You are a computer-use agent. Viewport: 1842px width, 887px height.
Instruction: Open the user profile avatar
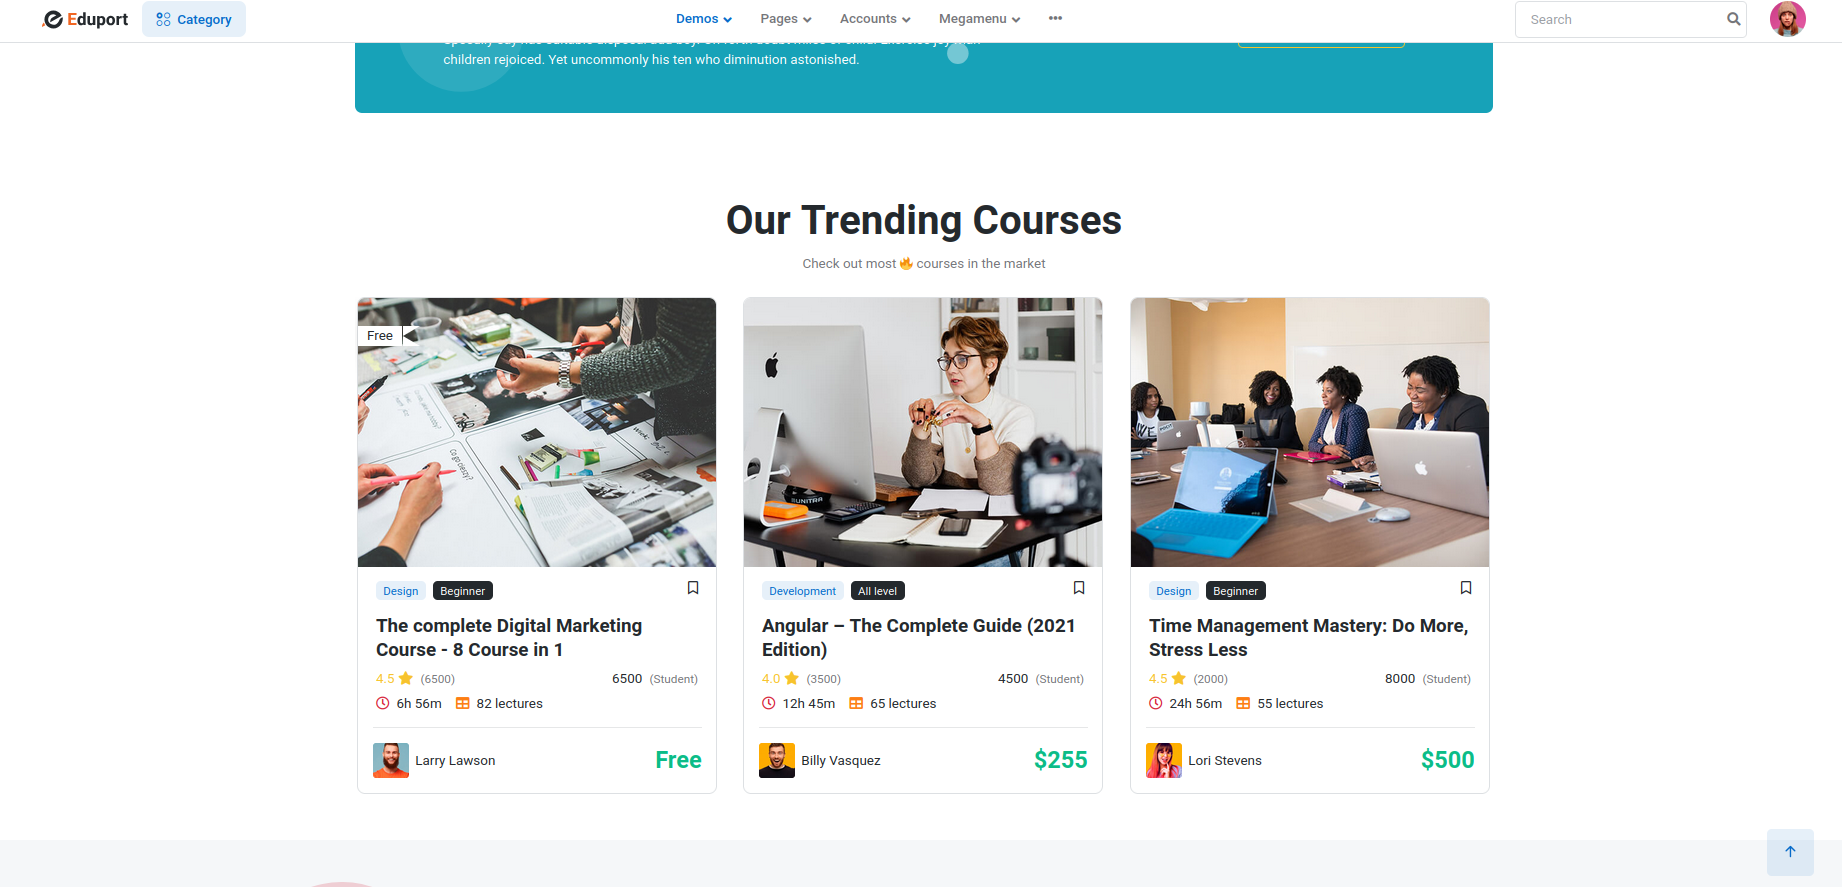tap(1787, 19)
